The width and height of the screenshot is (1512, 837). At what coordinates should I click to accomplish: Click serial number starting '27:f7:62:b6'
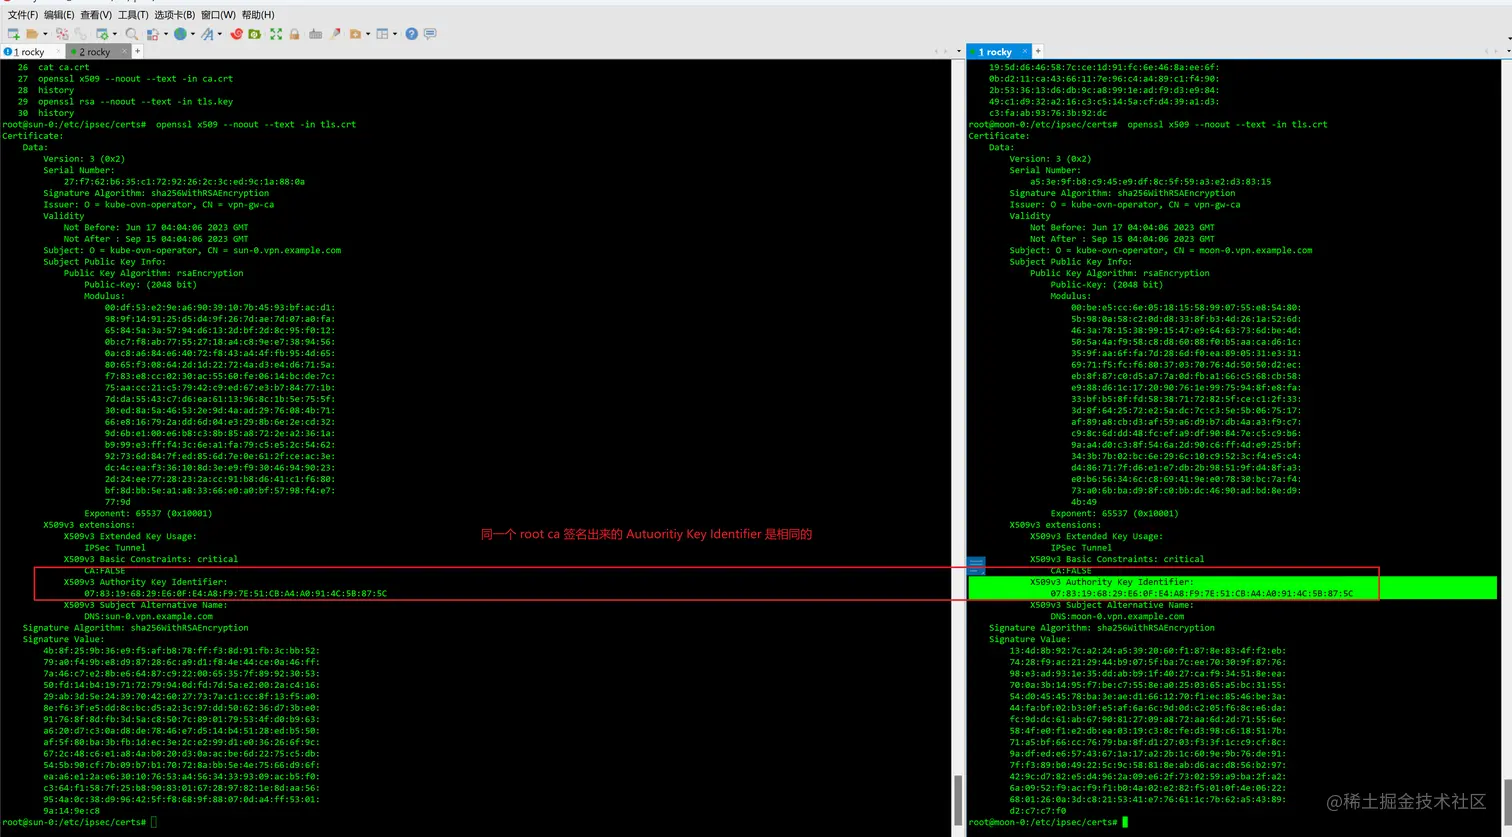click(x=184, y=182)
